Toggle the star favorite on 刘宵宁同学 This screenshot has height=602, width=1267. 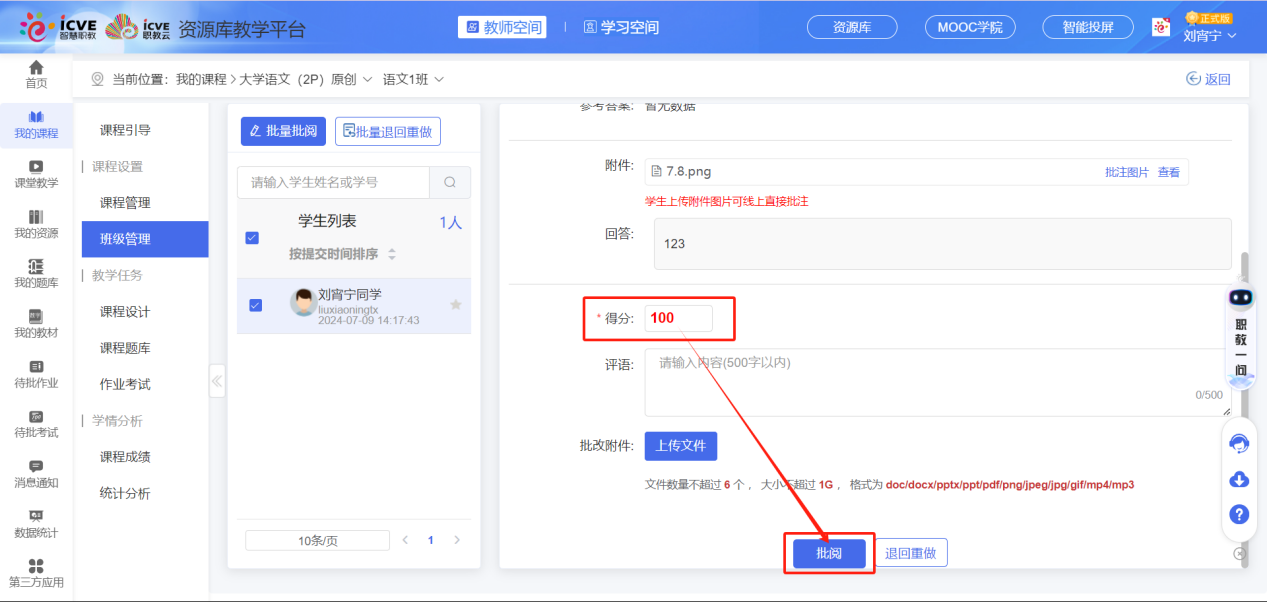tap(455, 305)
